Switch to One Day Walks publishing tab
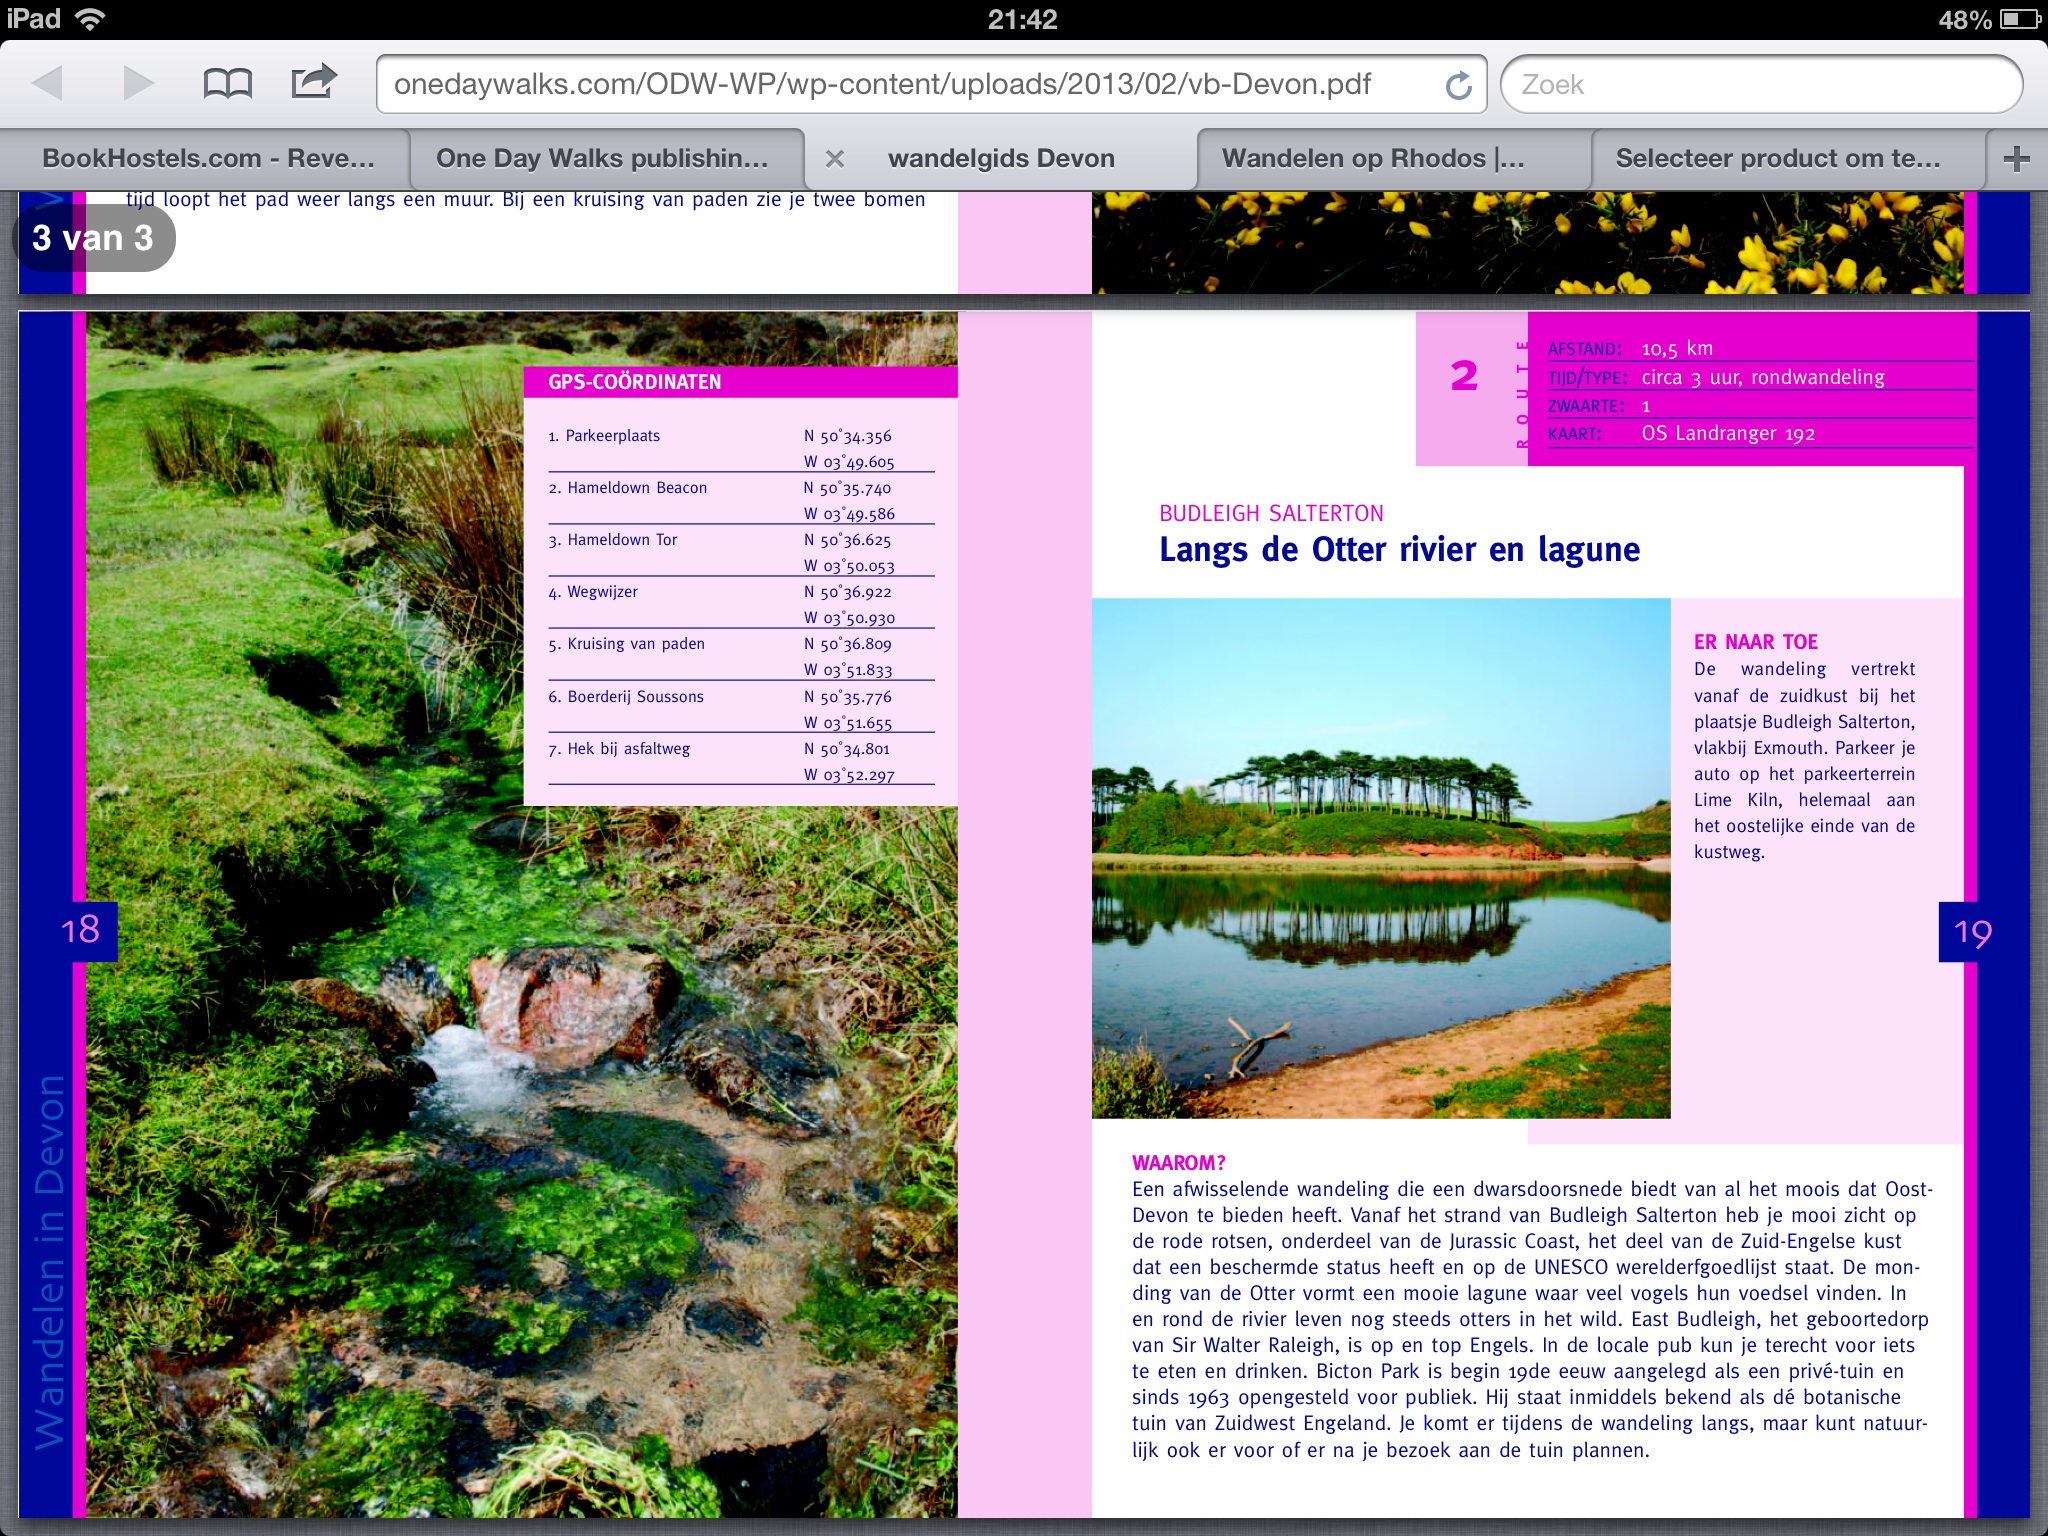 602,158
